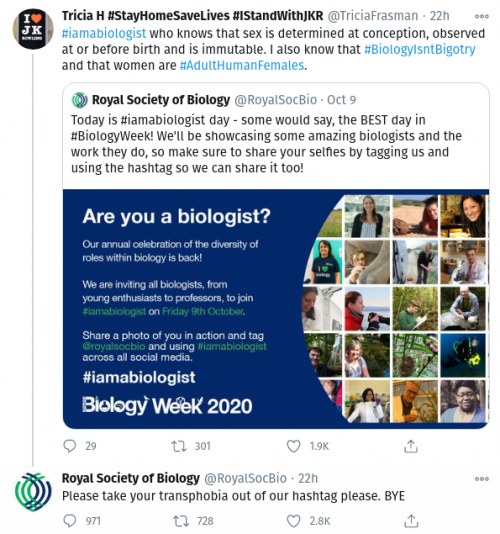Open Royal Society of Biology name in reply

[130, 478]
